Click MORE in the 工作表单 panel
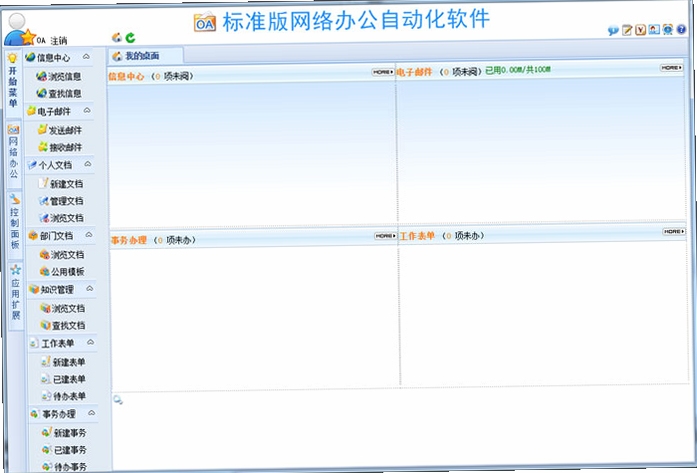The height and width of the screenshot is (473, 697). tap(674, 231)
